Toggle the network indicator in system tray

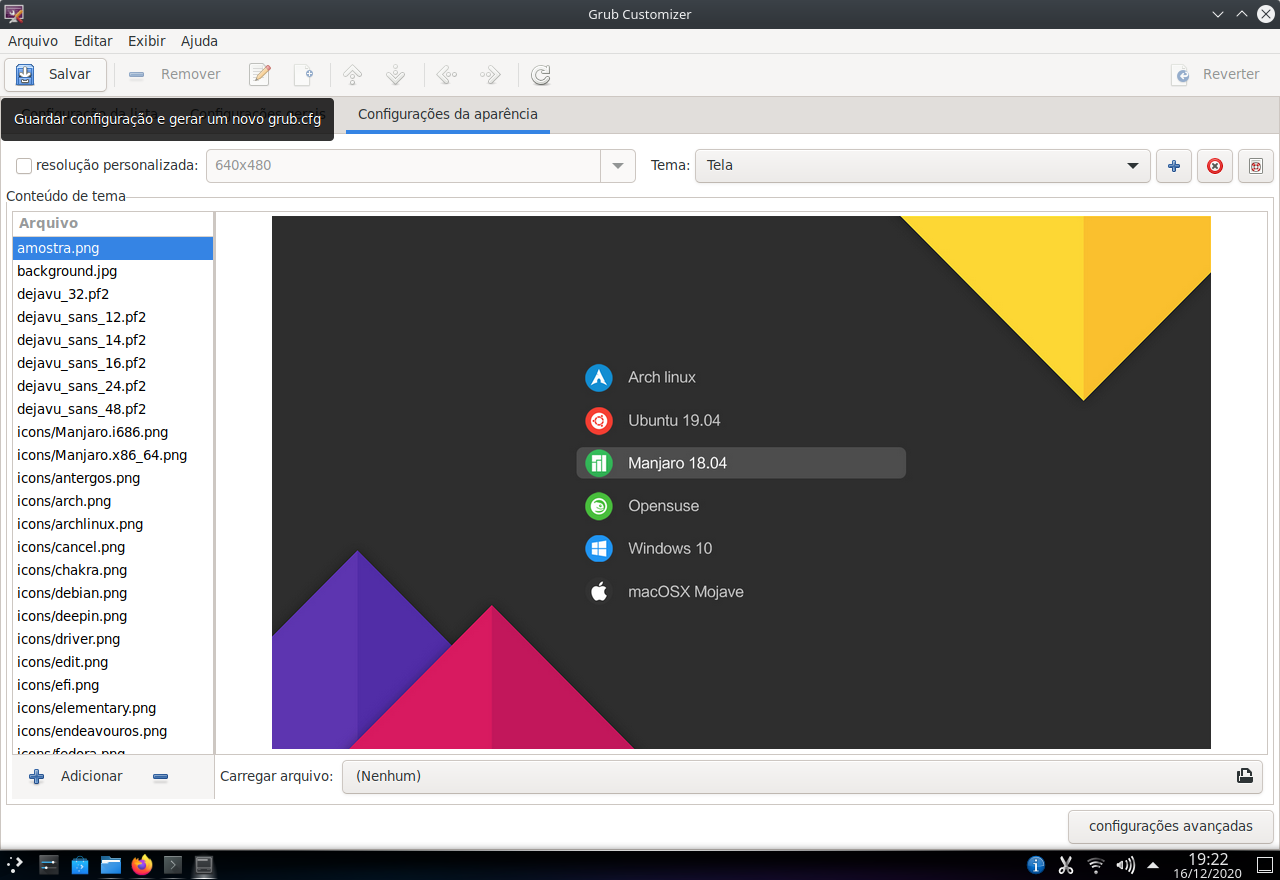pyautogui.click(x=1095, y=864)
